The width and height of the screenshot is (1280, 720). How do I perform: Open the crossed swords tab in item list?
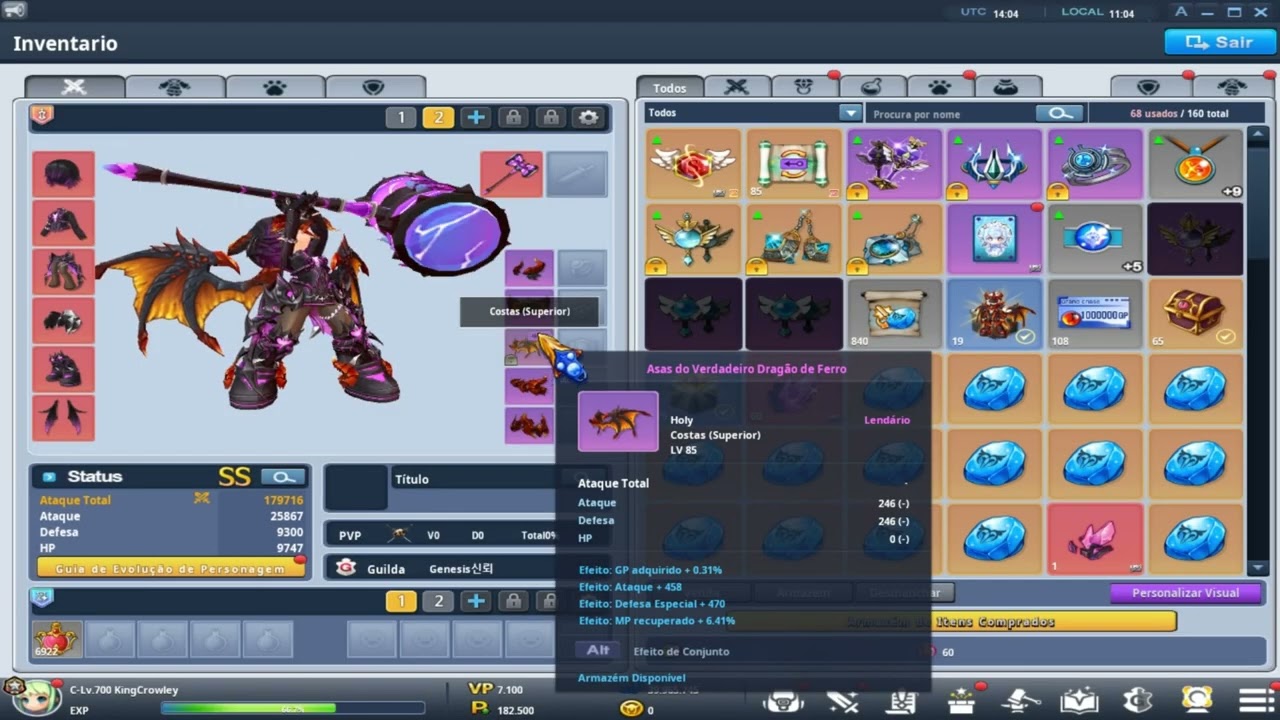(737, 87)
